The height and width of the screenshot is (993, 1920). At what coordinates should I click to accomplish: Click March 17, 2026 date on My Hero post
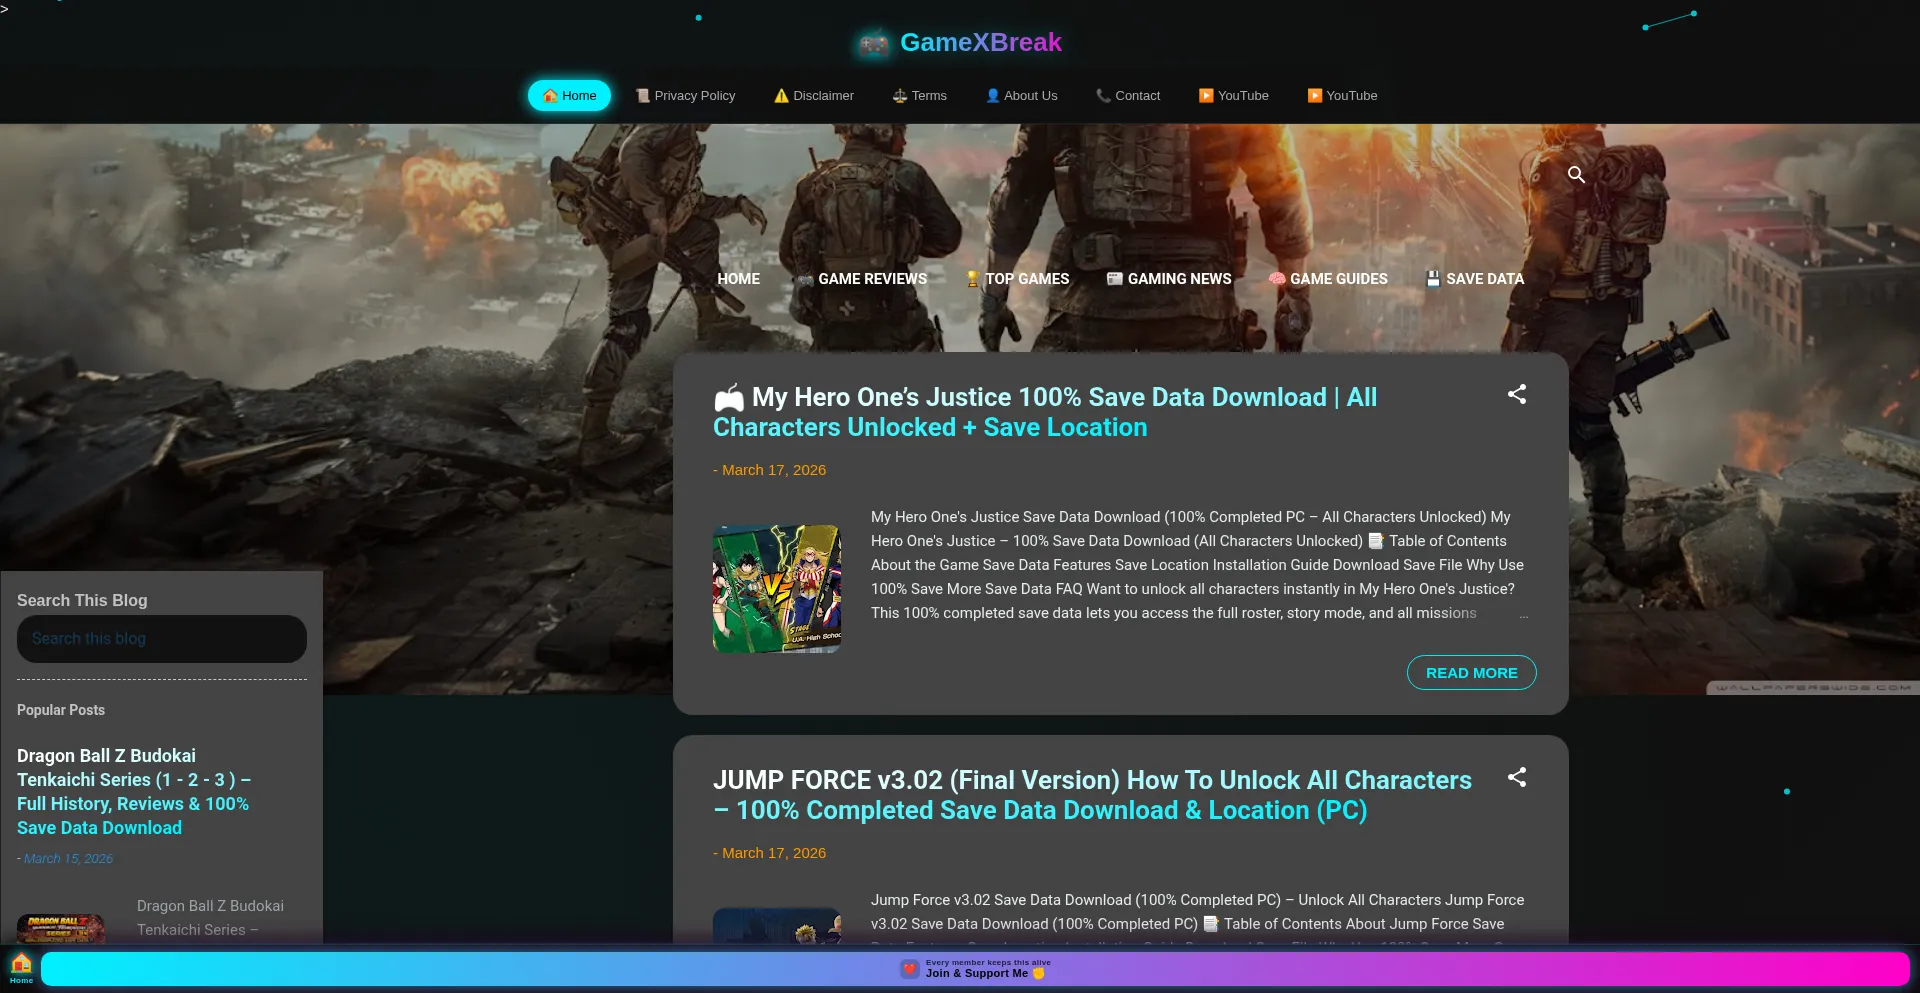pos(774,470)
